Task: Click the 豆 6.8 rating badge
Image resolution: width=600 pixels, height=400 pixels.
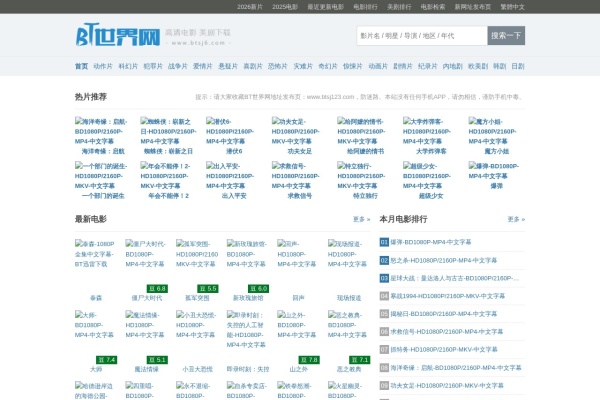Action: pyautogui.click(x=157, y=289)
